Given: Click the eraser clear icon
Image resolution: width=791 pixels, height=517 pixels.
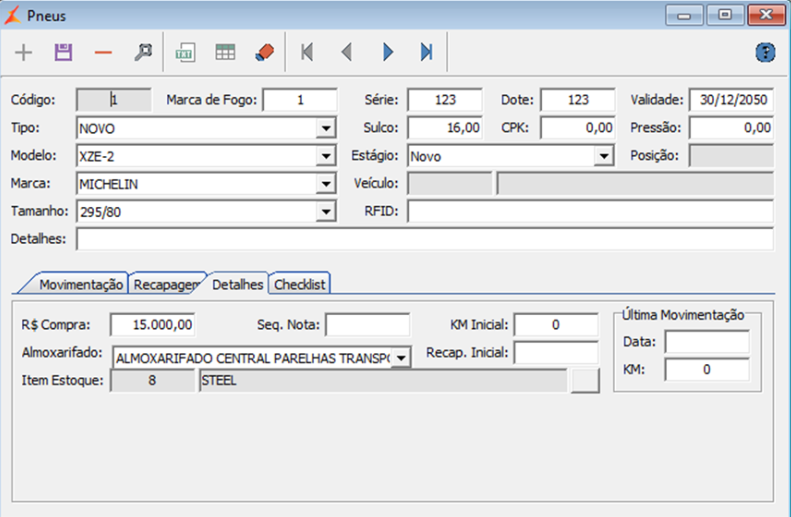Looking at the screenshot, I should (x=264, y=52).
